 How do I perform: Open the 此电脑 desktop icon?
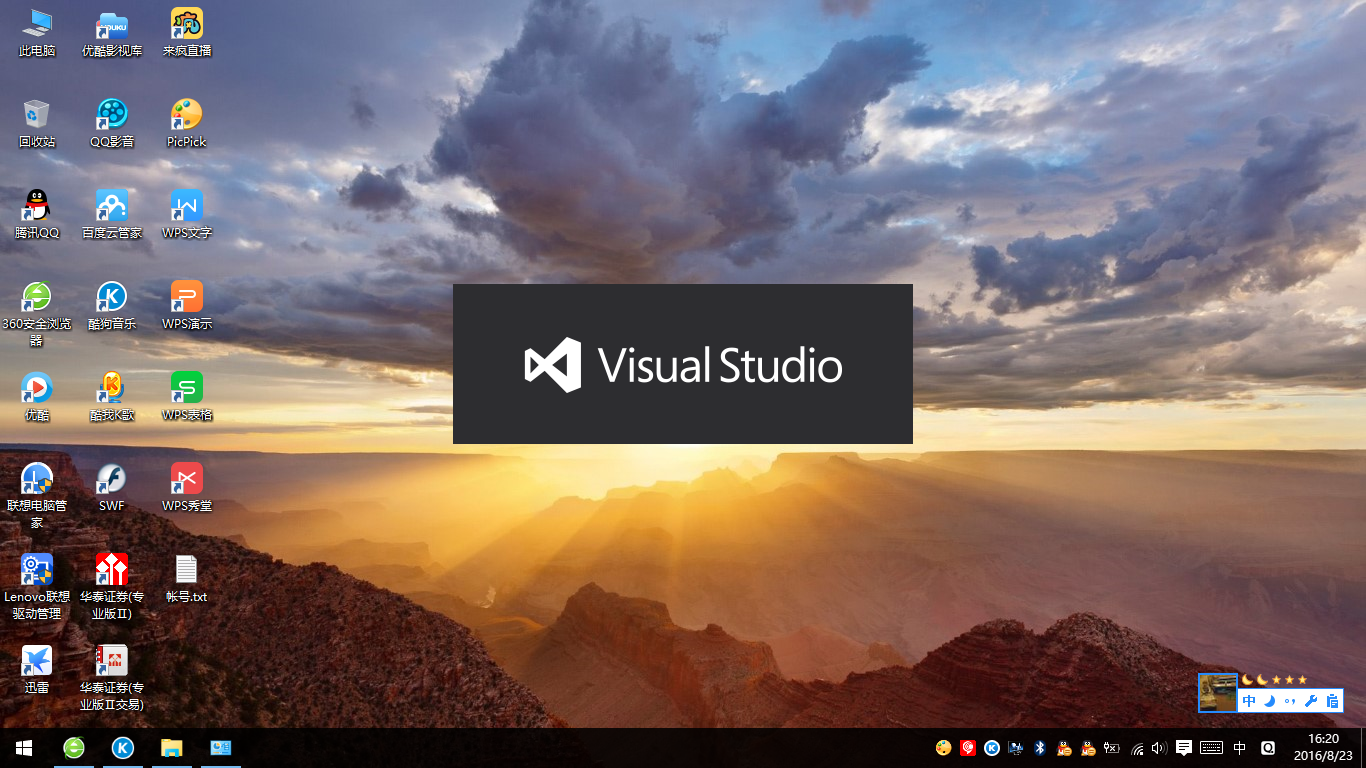(37, 32)
